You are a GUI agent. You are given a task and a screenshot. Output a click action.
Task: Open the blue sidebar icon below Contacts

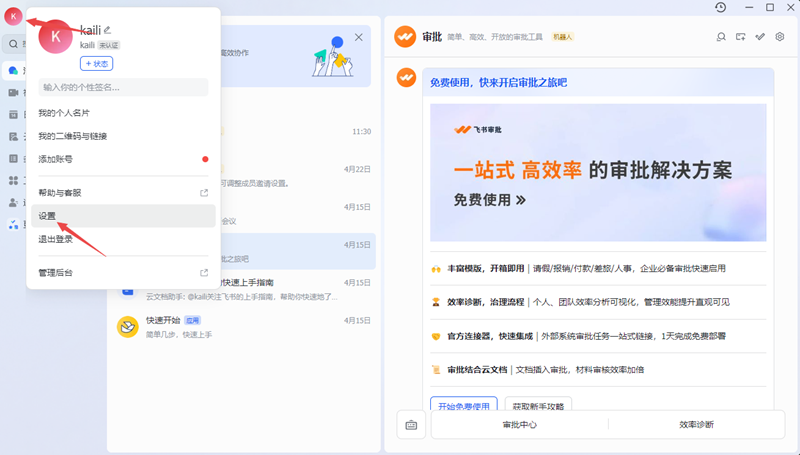[x=13, y=224]
